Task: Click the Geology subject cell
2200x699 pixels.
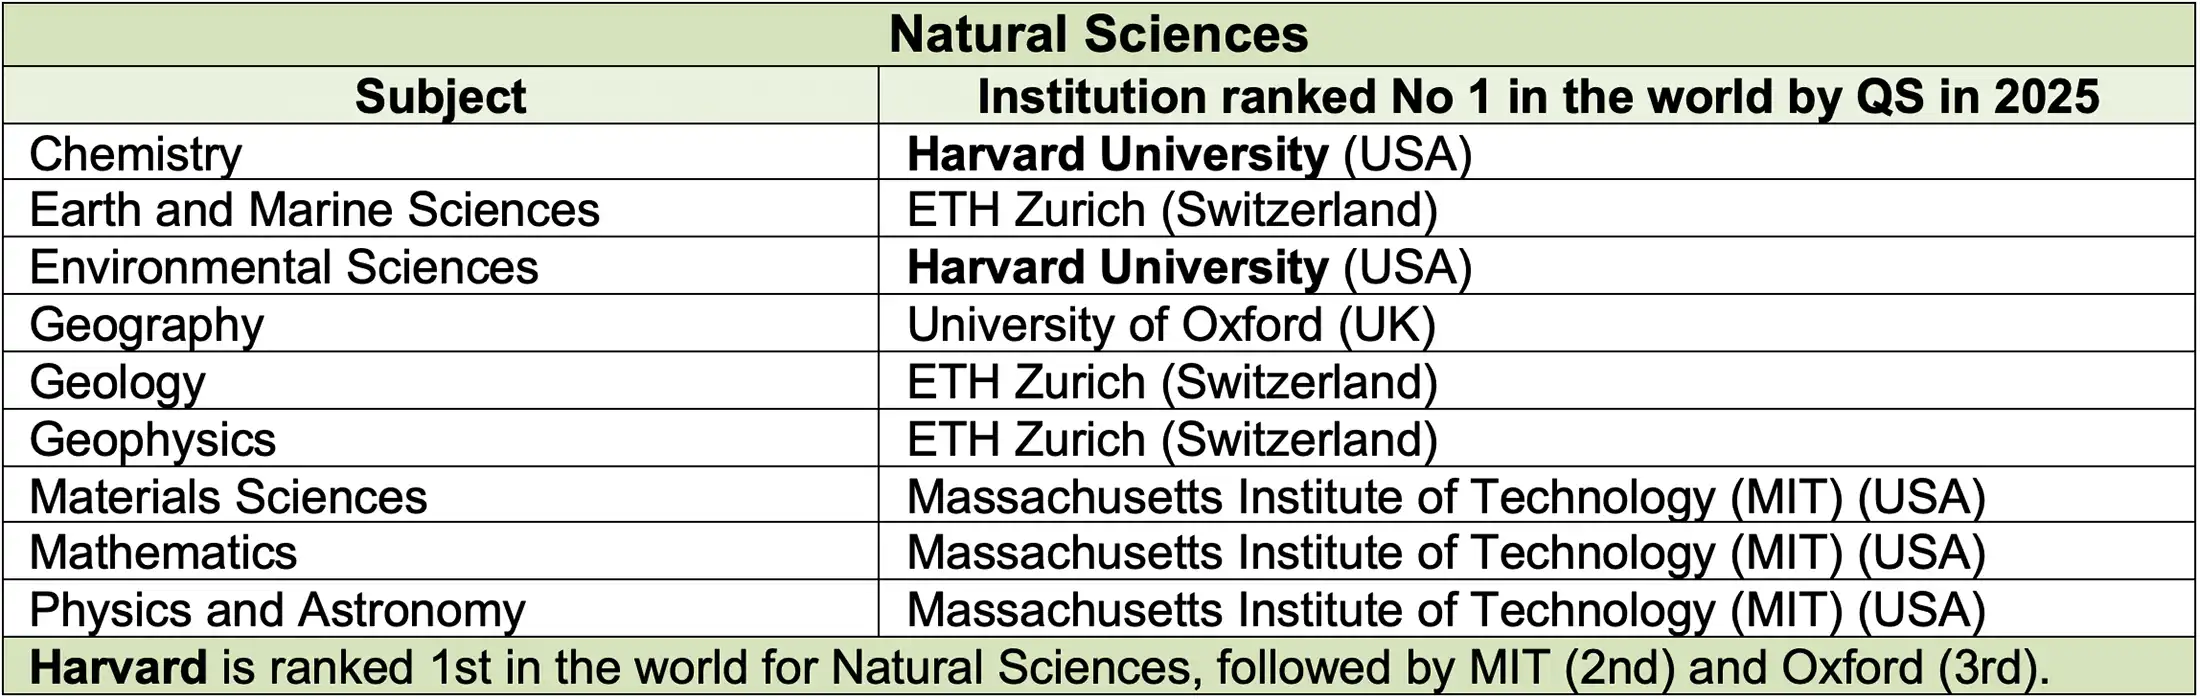Action: 117,382
